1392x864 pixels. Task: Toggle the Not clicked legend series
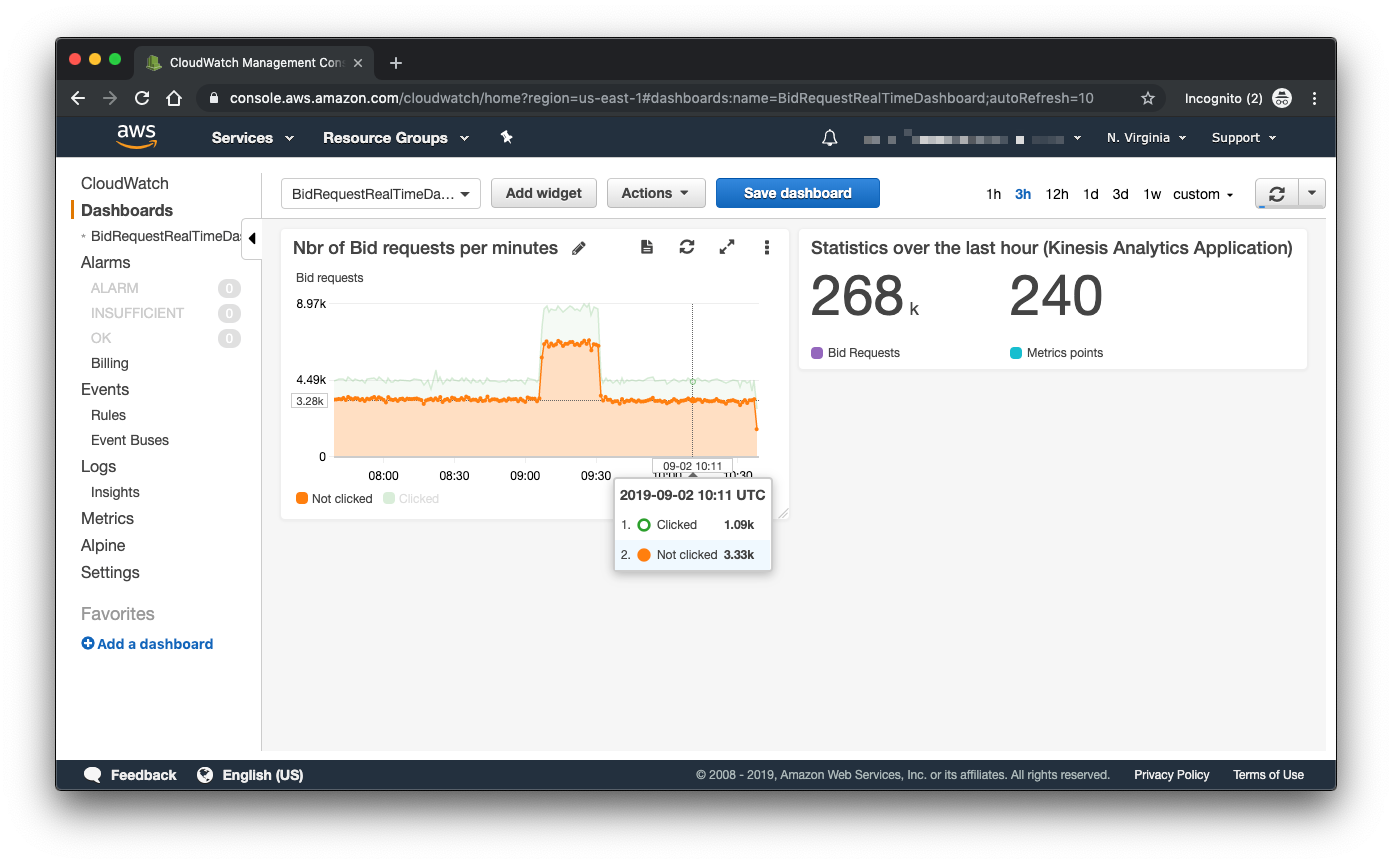[334, 498]
